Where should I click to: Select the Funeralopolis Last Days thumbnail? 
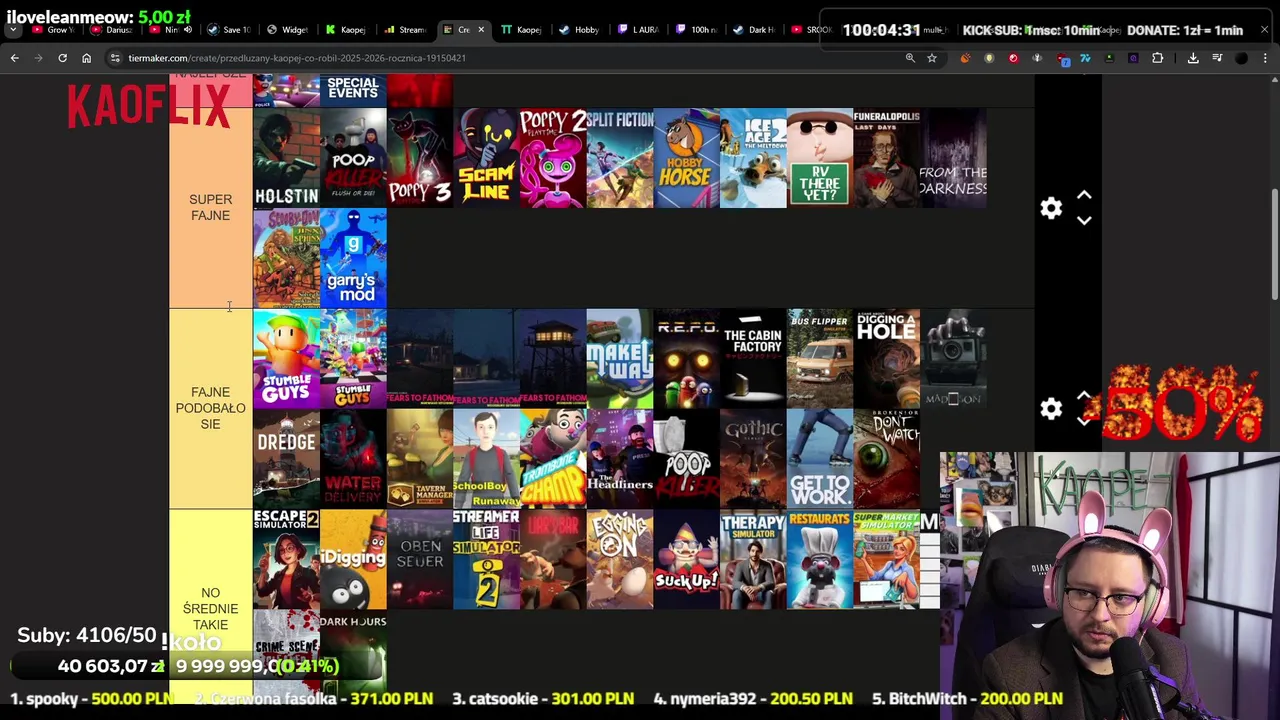click(x=887, y=158)
